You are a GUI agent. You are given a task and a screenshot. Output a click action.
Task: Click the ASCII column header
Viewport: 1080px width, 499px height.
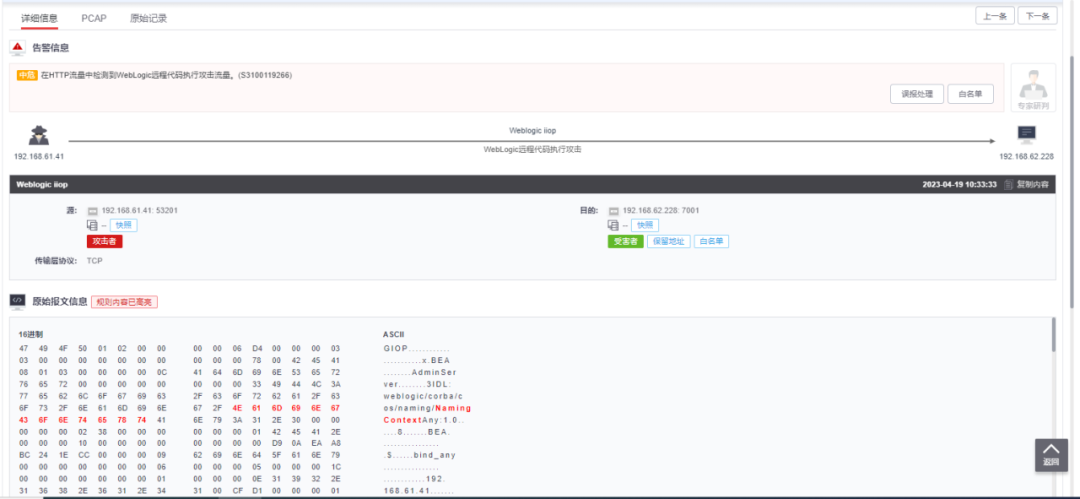[x=393, y=334]
